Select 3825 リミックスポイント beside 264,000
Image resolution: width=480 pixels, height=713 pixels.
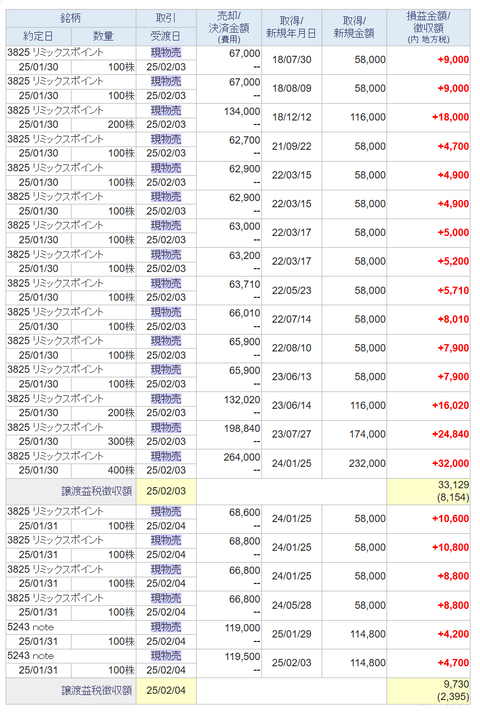(x=55, y=456)
